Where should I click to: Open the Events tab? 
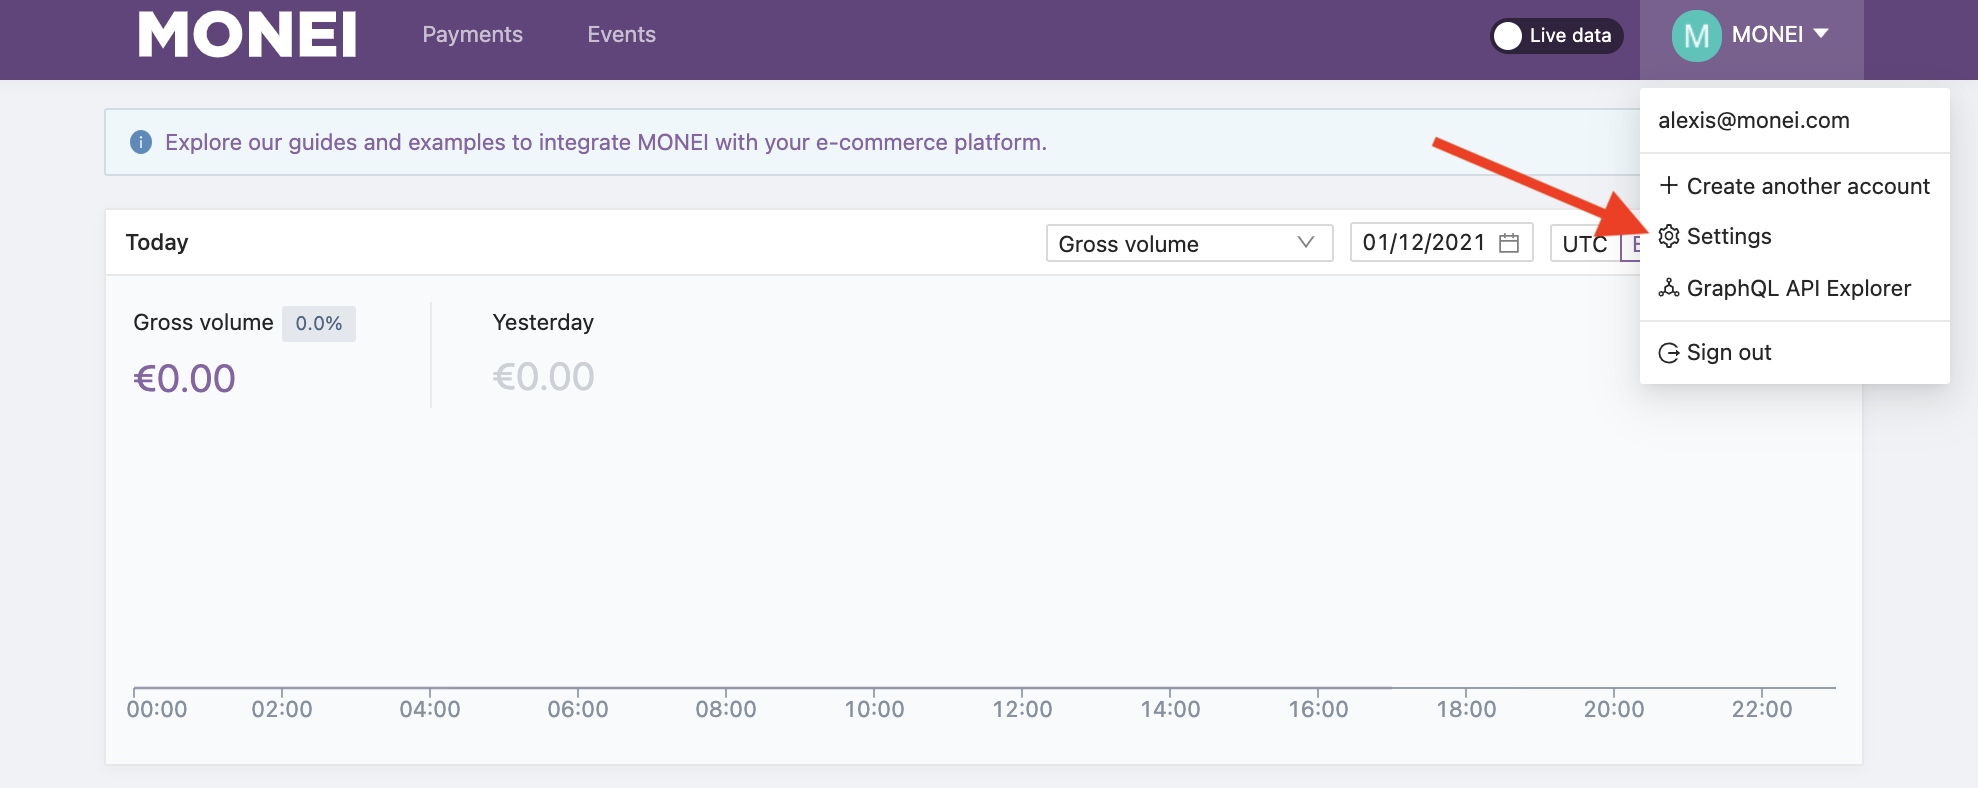tap(621, 35)
